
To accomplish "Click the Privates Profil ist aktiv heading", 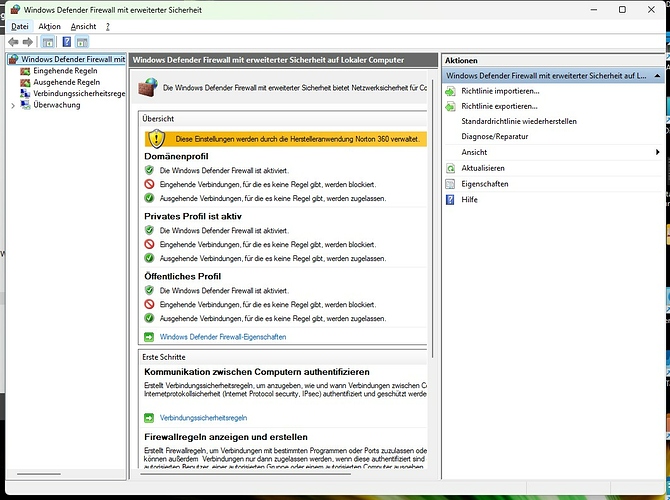I will [193, 217].
